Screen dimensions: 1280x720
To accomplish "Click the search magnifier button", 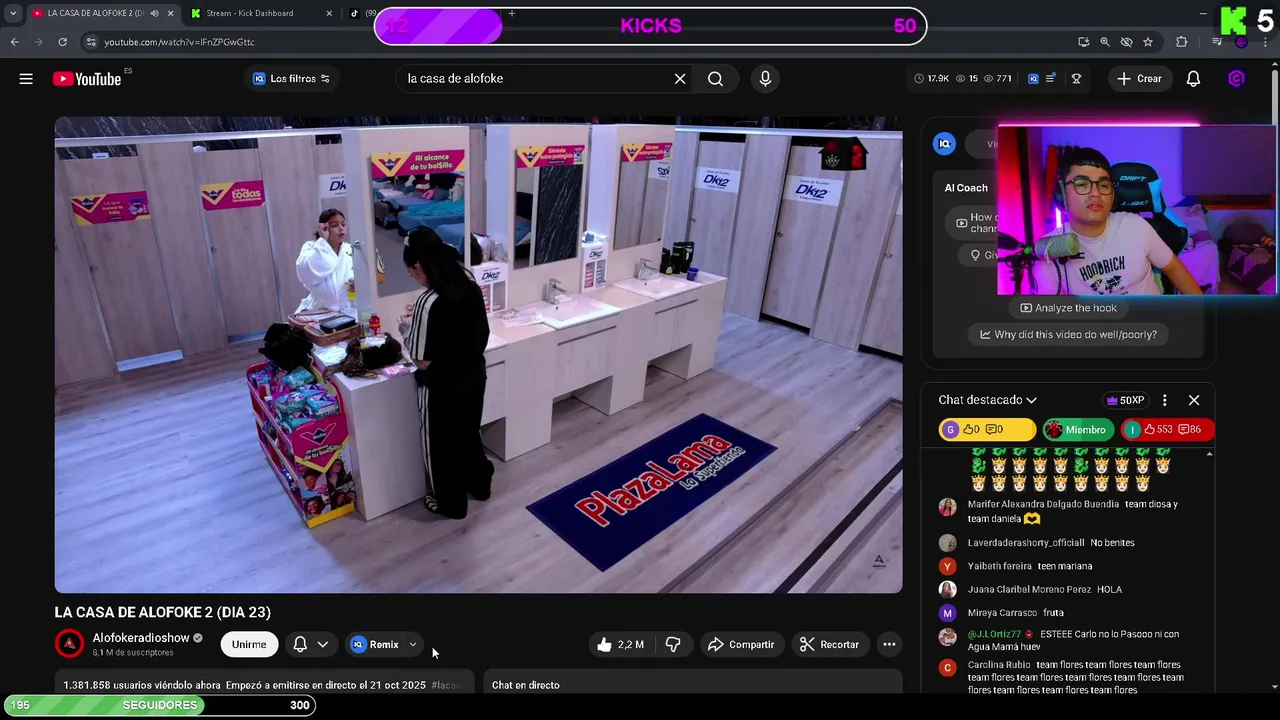I will tap(715, 79).
